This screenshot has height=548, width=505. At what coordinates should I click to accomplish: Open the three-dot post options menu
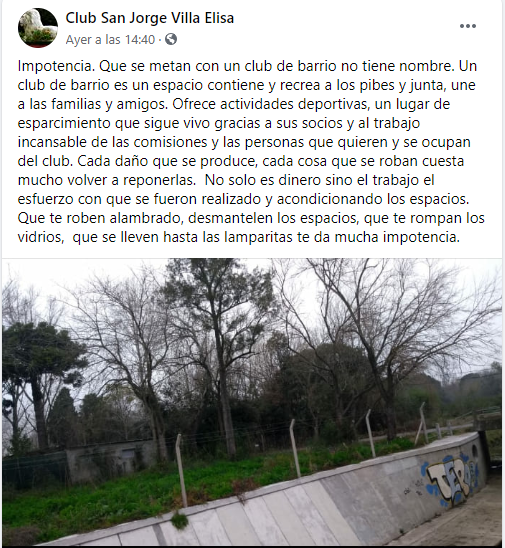click(468, 26)
